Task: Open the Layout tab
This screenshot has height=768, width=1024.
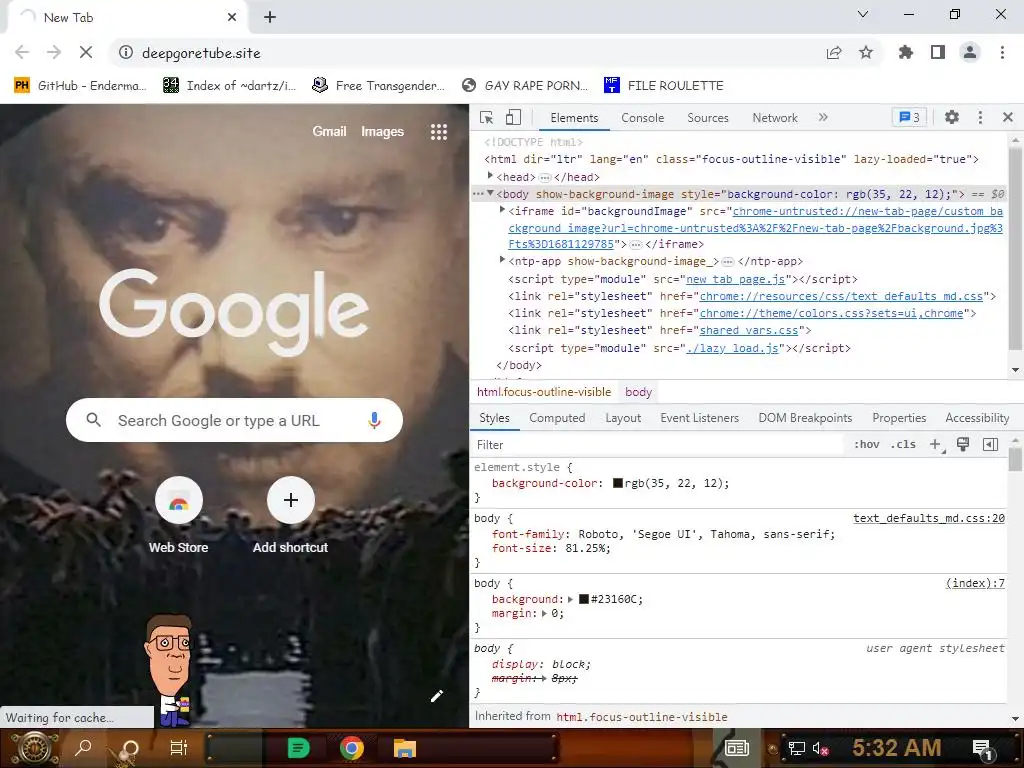Action: pyautogui.click(x=623, y=418)
